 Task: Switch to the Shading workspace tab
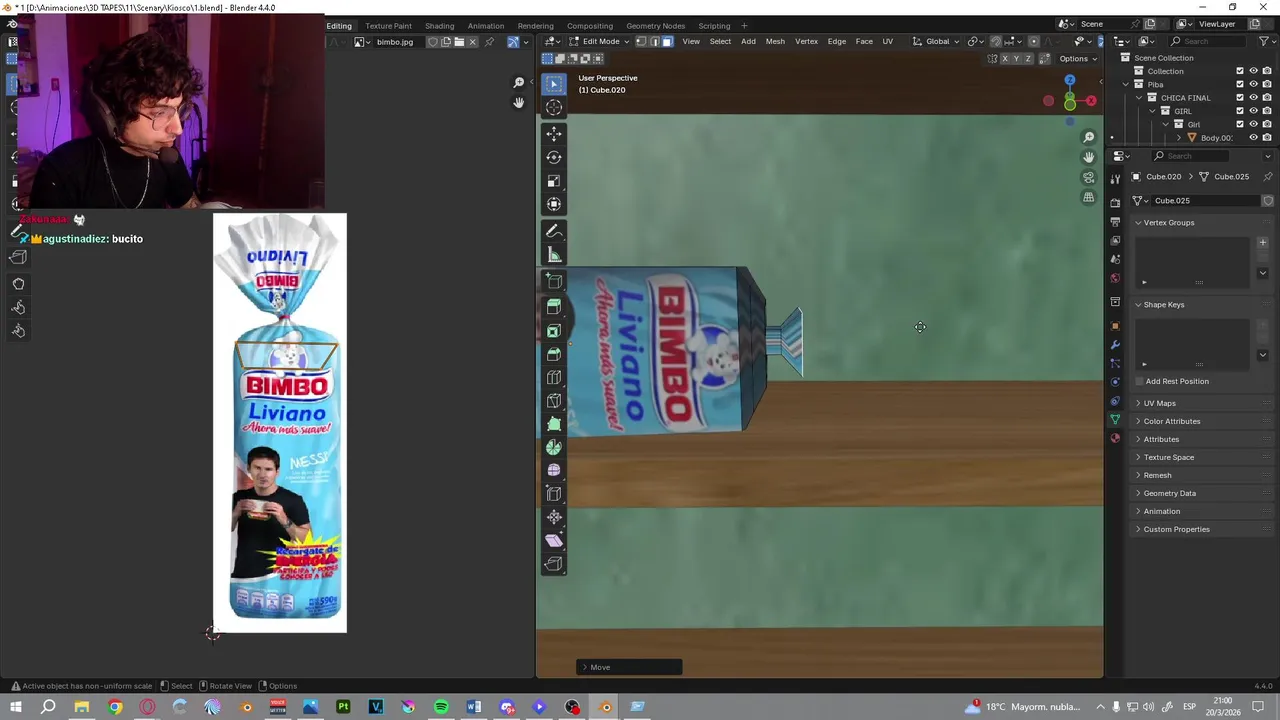click(x=439, y=26)
